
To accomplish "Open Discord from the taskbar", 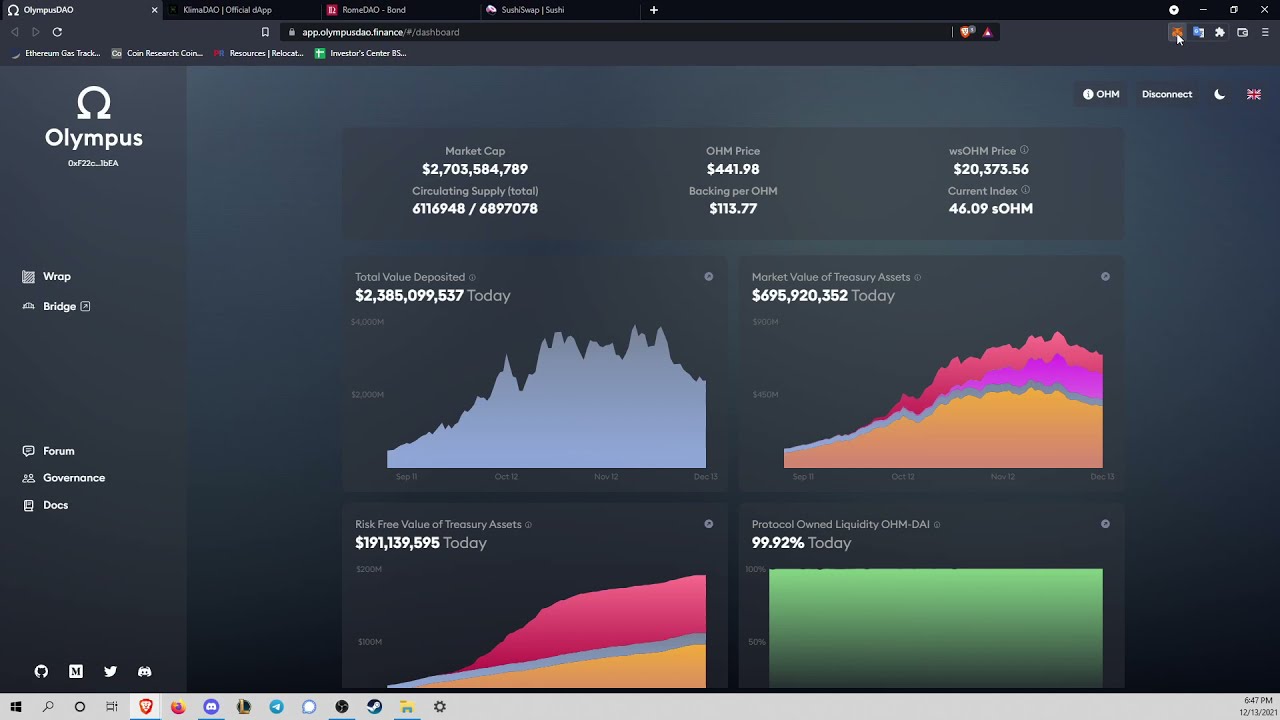I will point(211,707).
